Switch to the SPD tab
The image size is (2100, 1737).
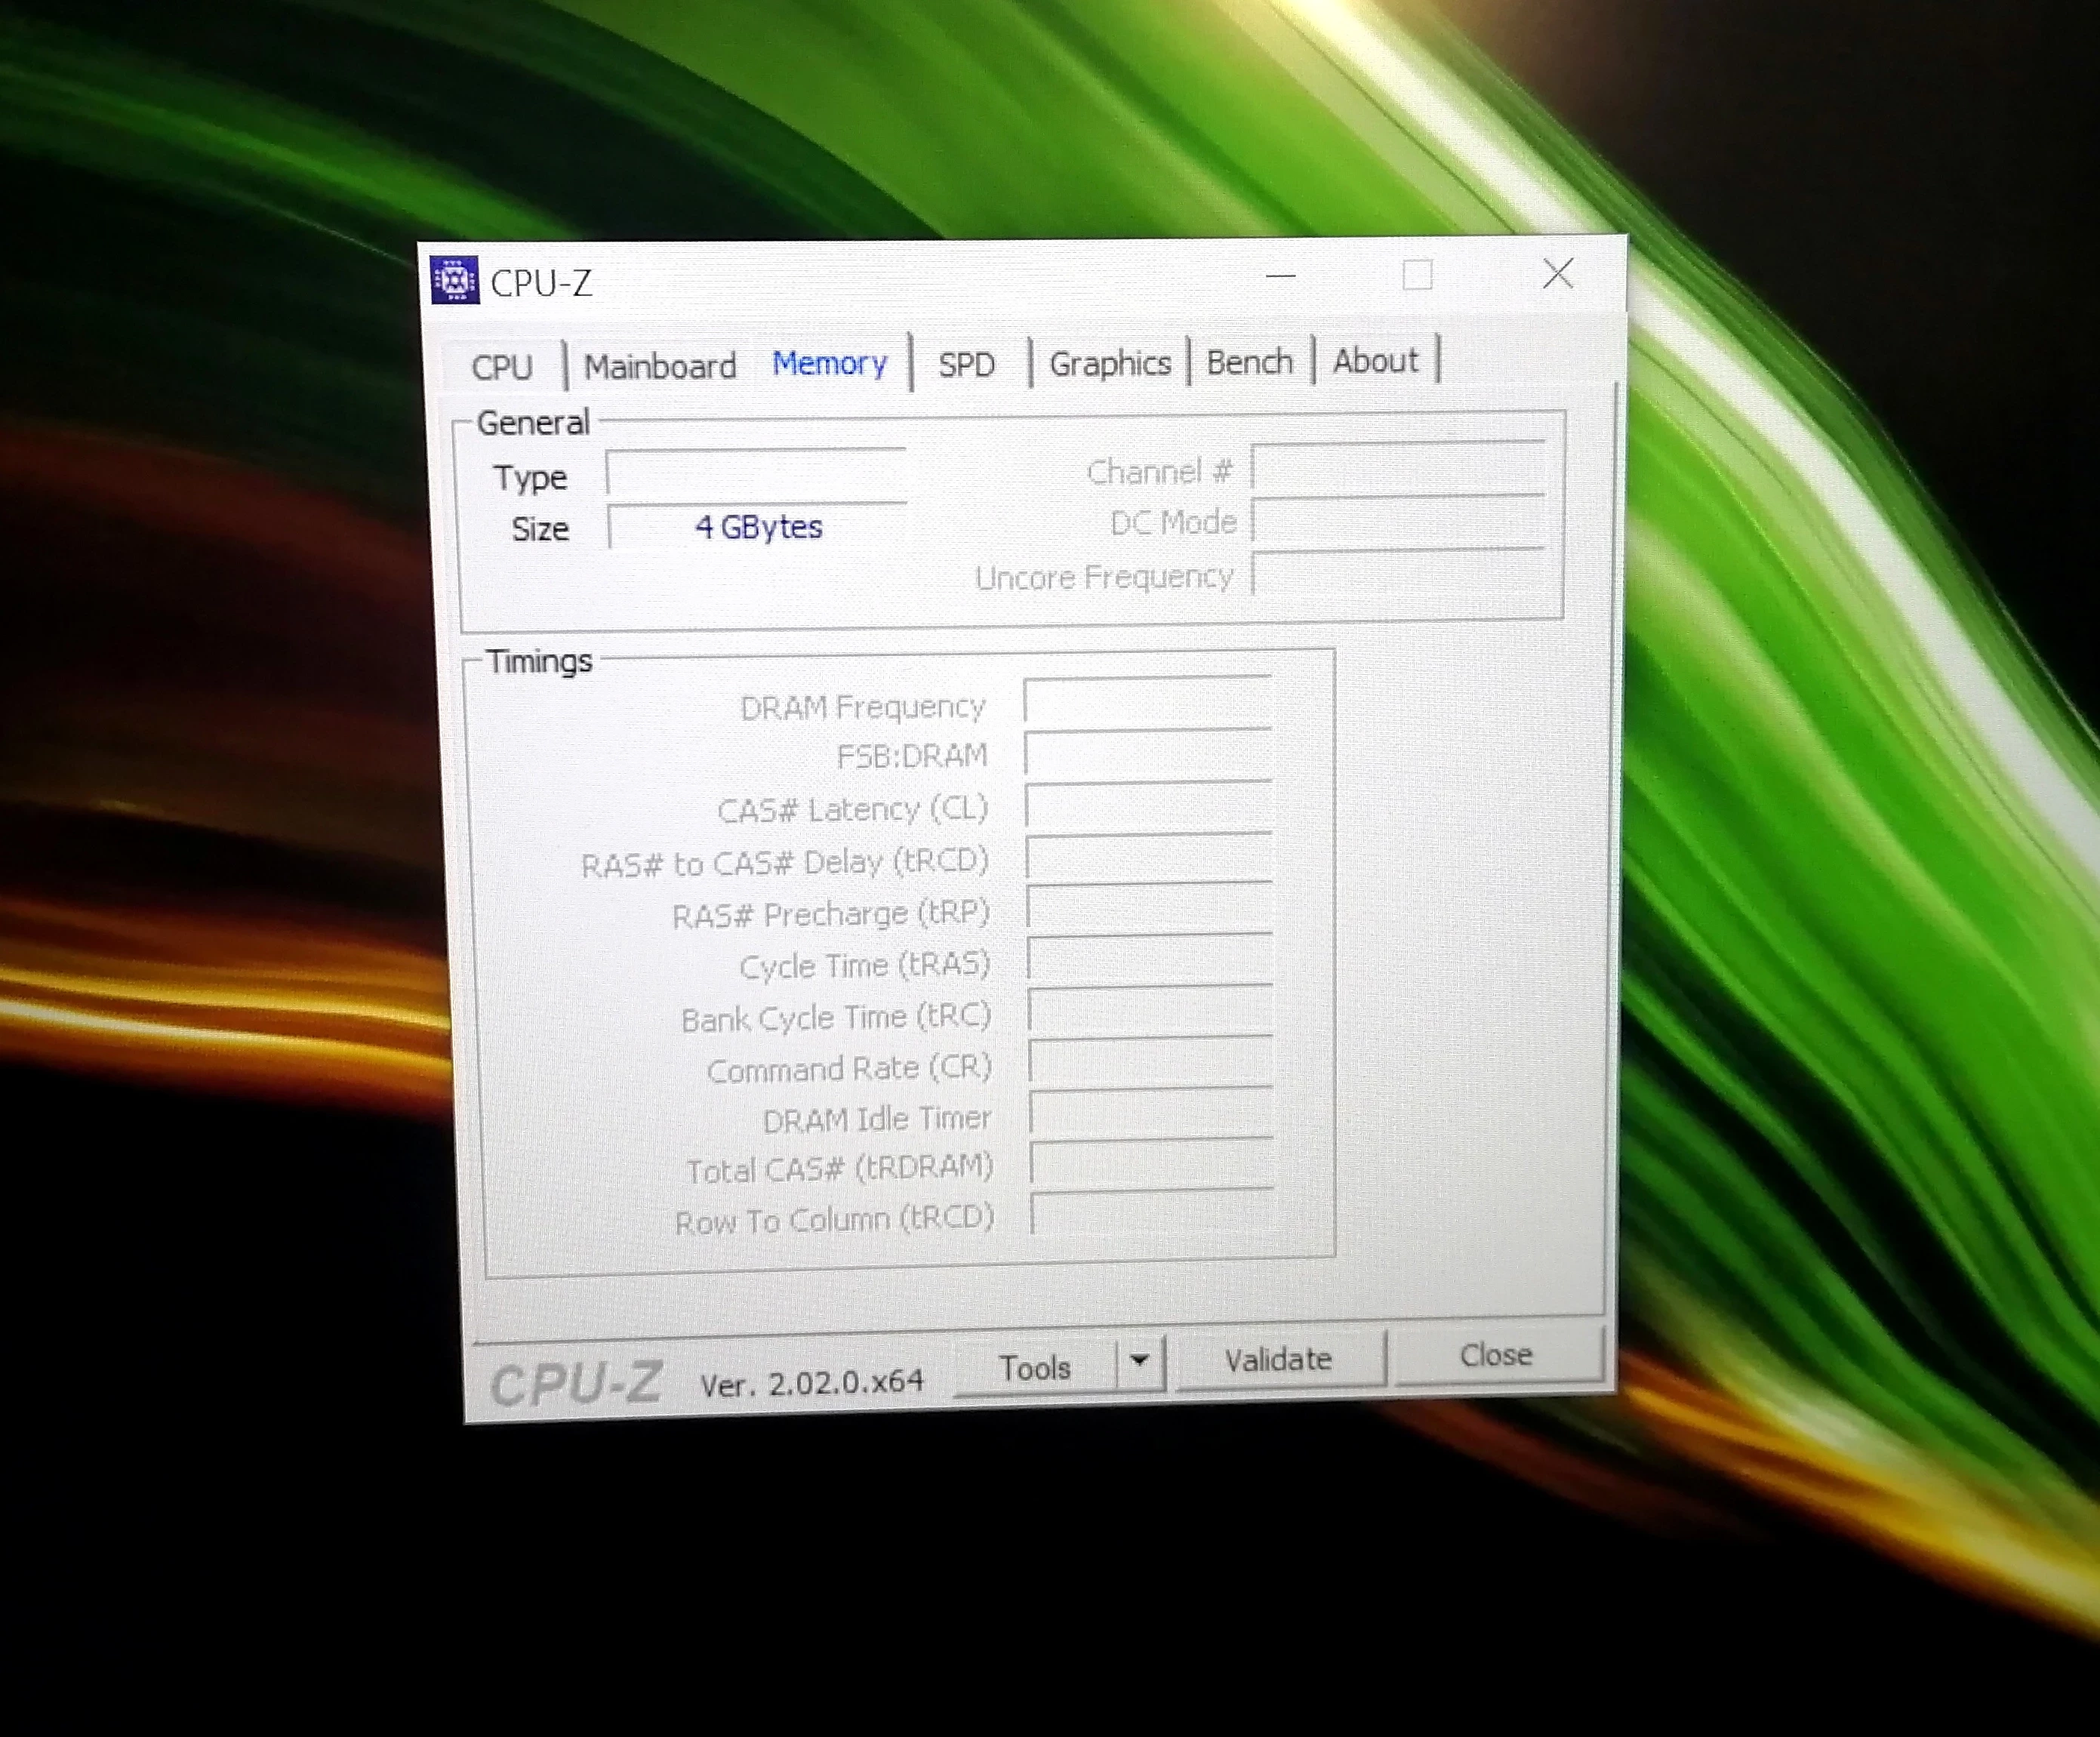coord(966,364)
